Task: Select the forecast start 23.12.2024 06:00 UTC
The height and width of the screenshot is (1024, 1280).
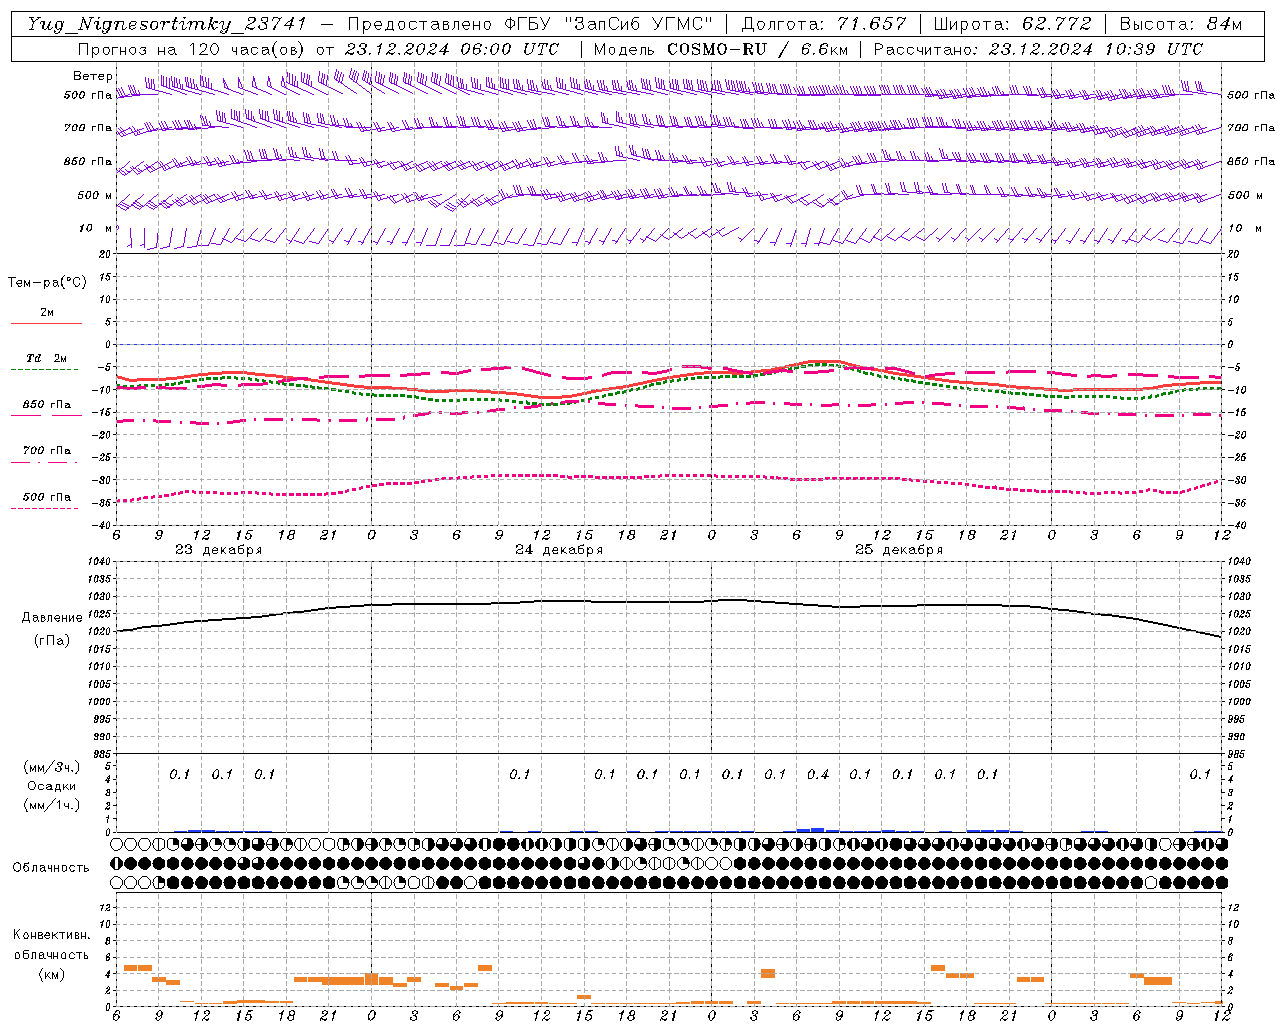Action: point(452,49)
